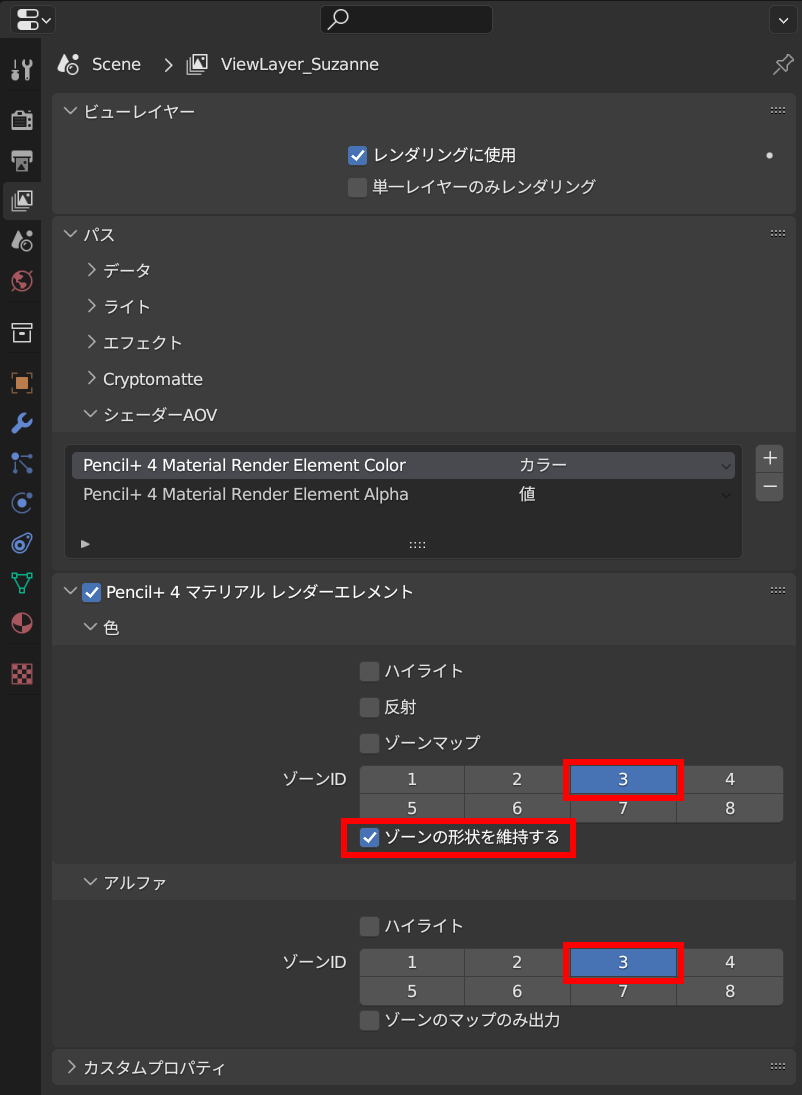The image size is (802, 1095).
Task: Expand the AOV list filter triangle
Action: coord(85,544)
